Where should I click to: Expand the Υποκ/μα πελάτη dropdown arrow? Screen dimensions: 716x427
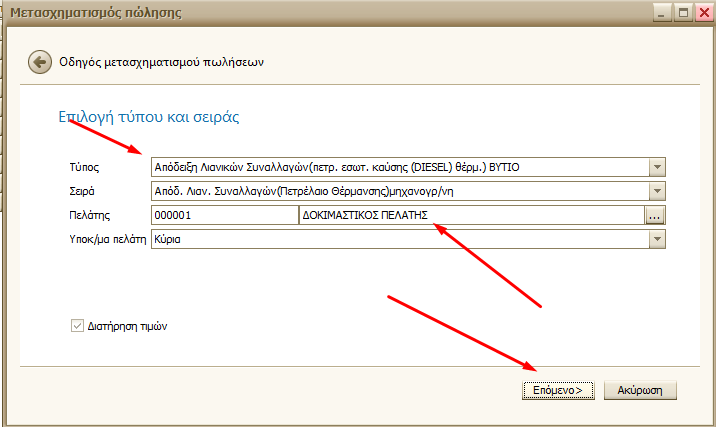coord(656,239)
